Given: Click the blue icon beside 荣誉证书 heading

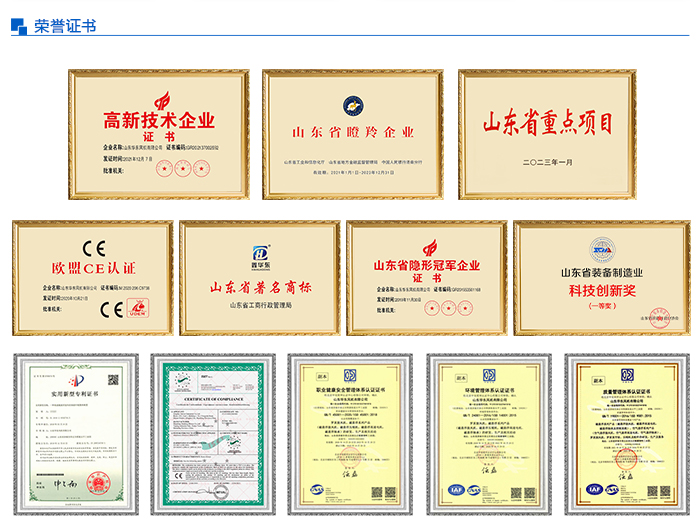Looking at the screenshot, I should (x=19, y=26).
